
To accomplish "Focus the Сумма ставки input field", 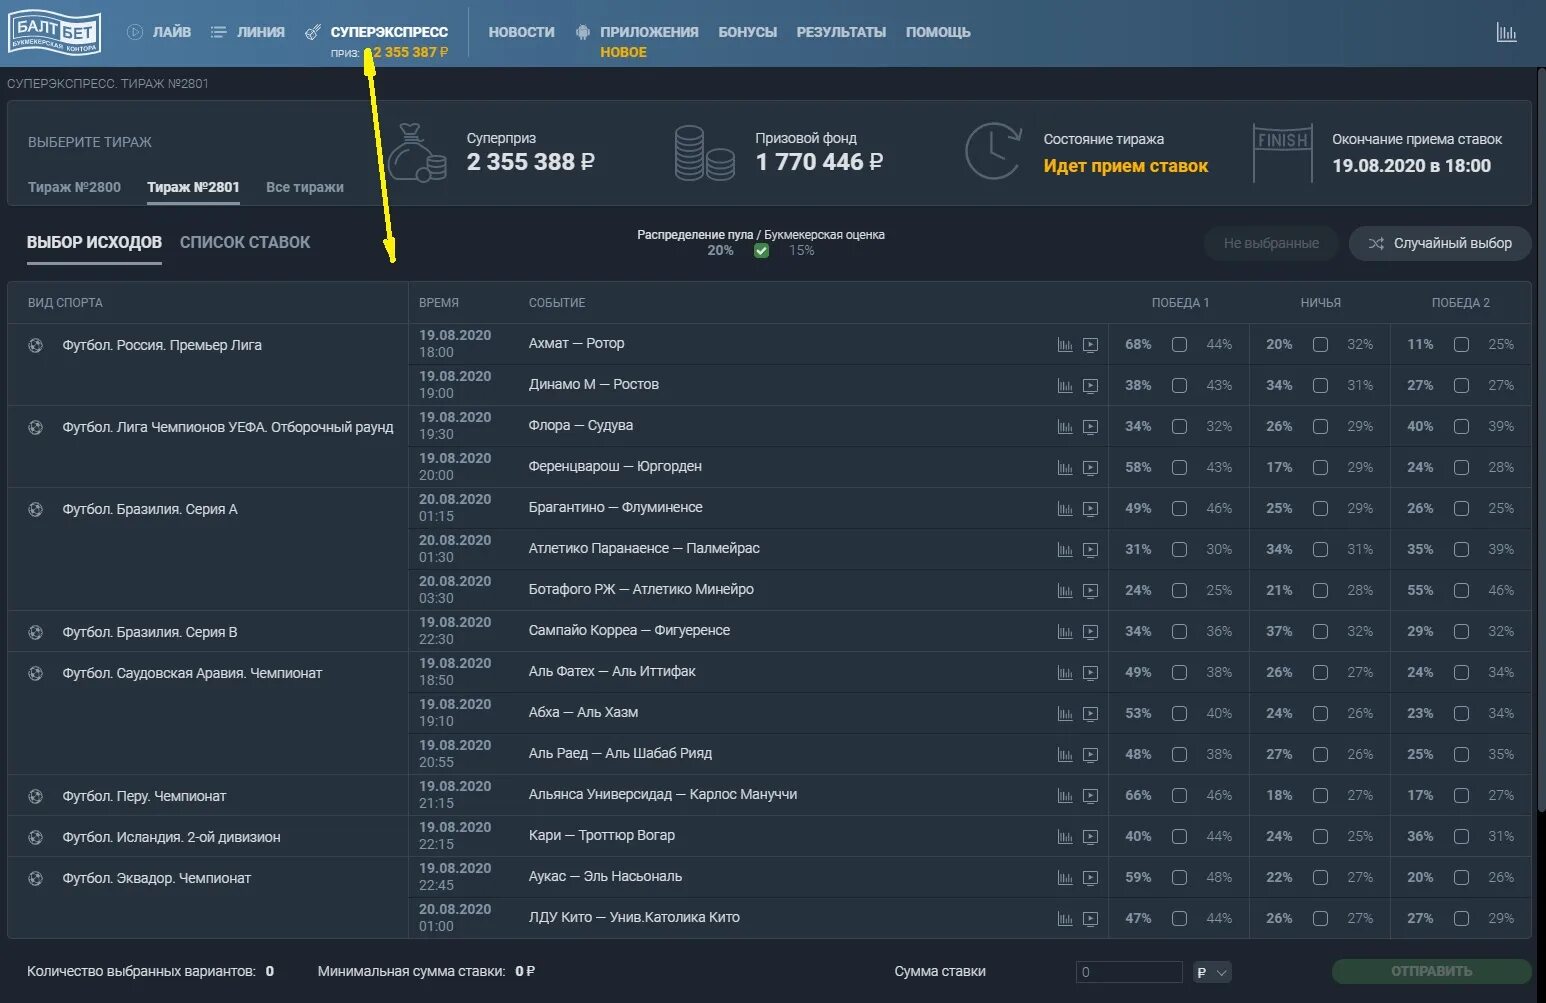I will 1129,972.
